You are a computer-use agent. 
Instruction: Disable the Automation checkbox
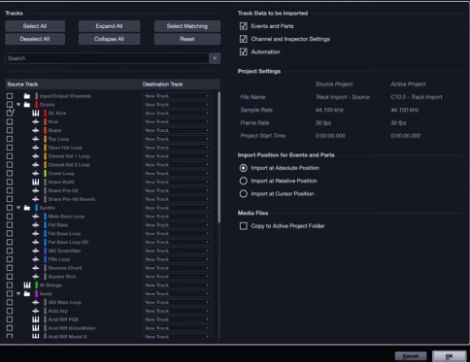click(x=244, y=52)
